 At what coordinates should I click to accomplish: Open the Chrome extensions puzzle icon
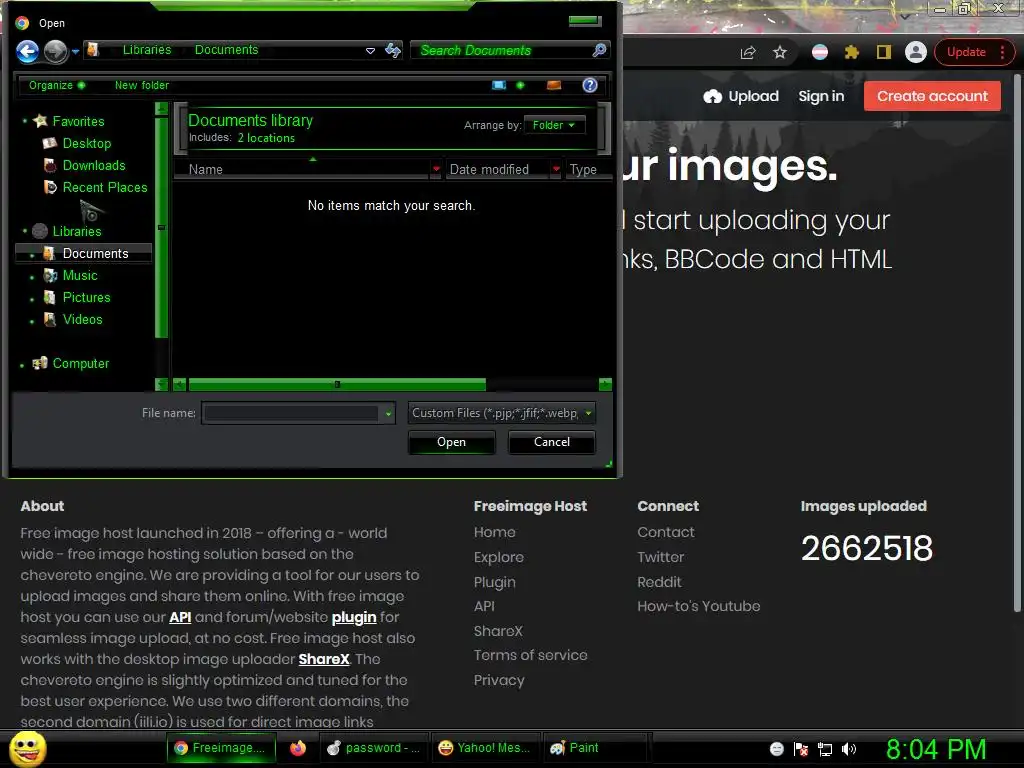tap(852, 52)
